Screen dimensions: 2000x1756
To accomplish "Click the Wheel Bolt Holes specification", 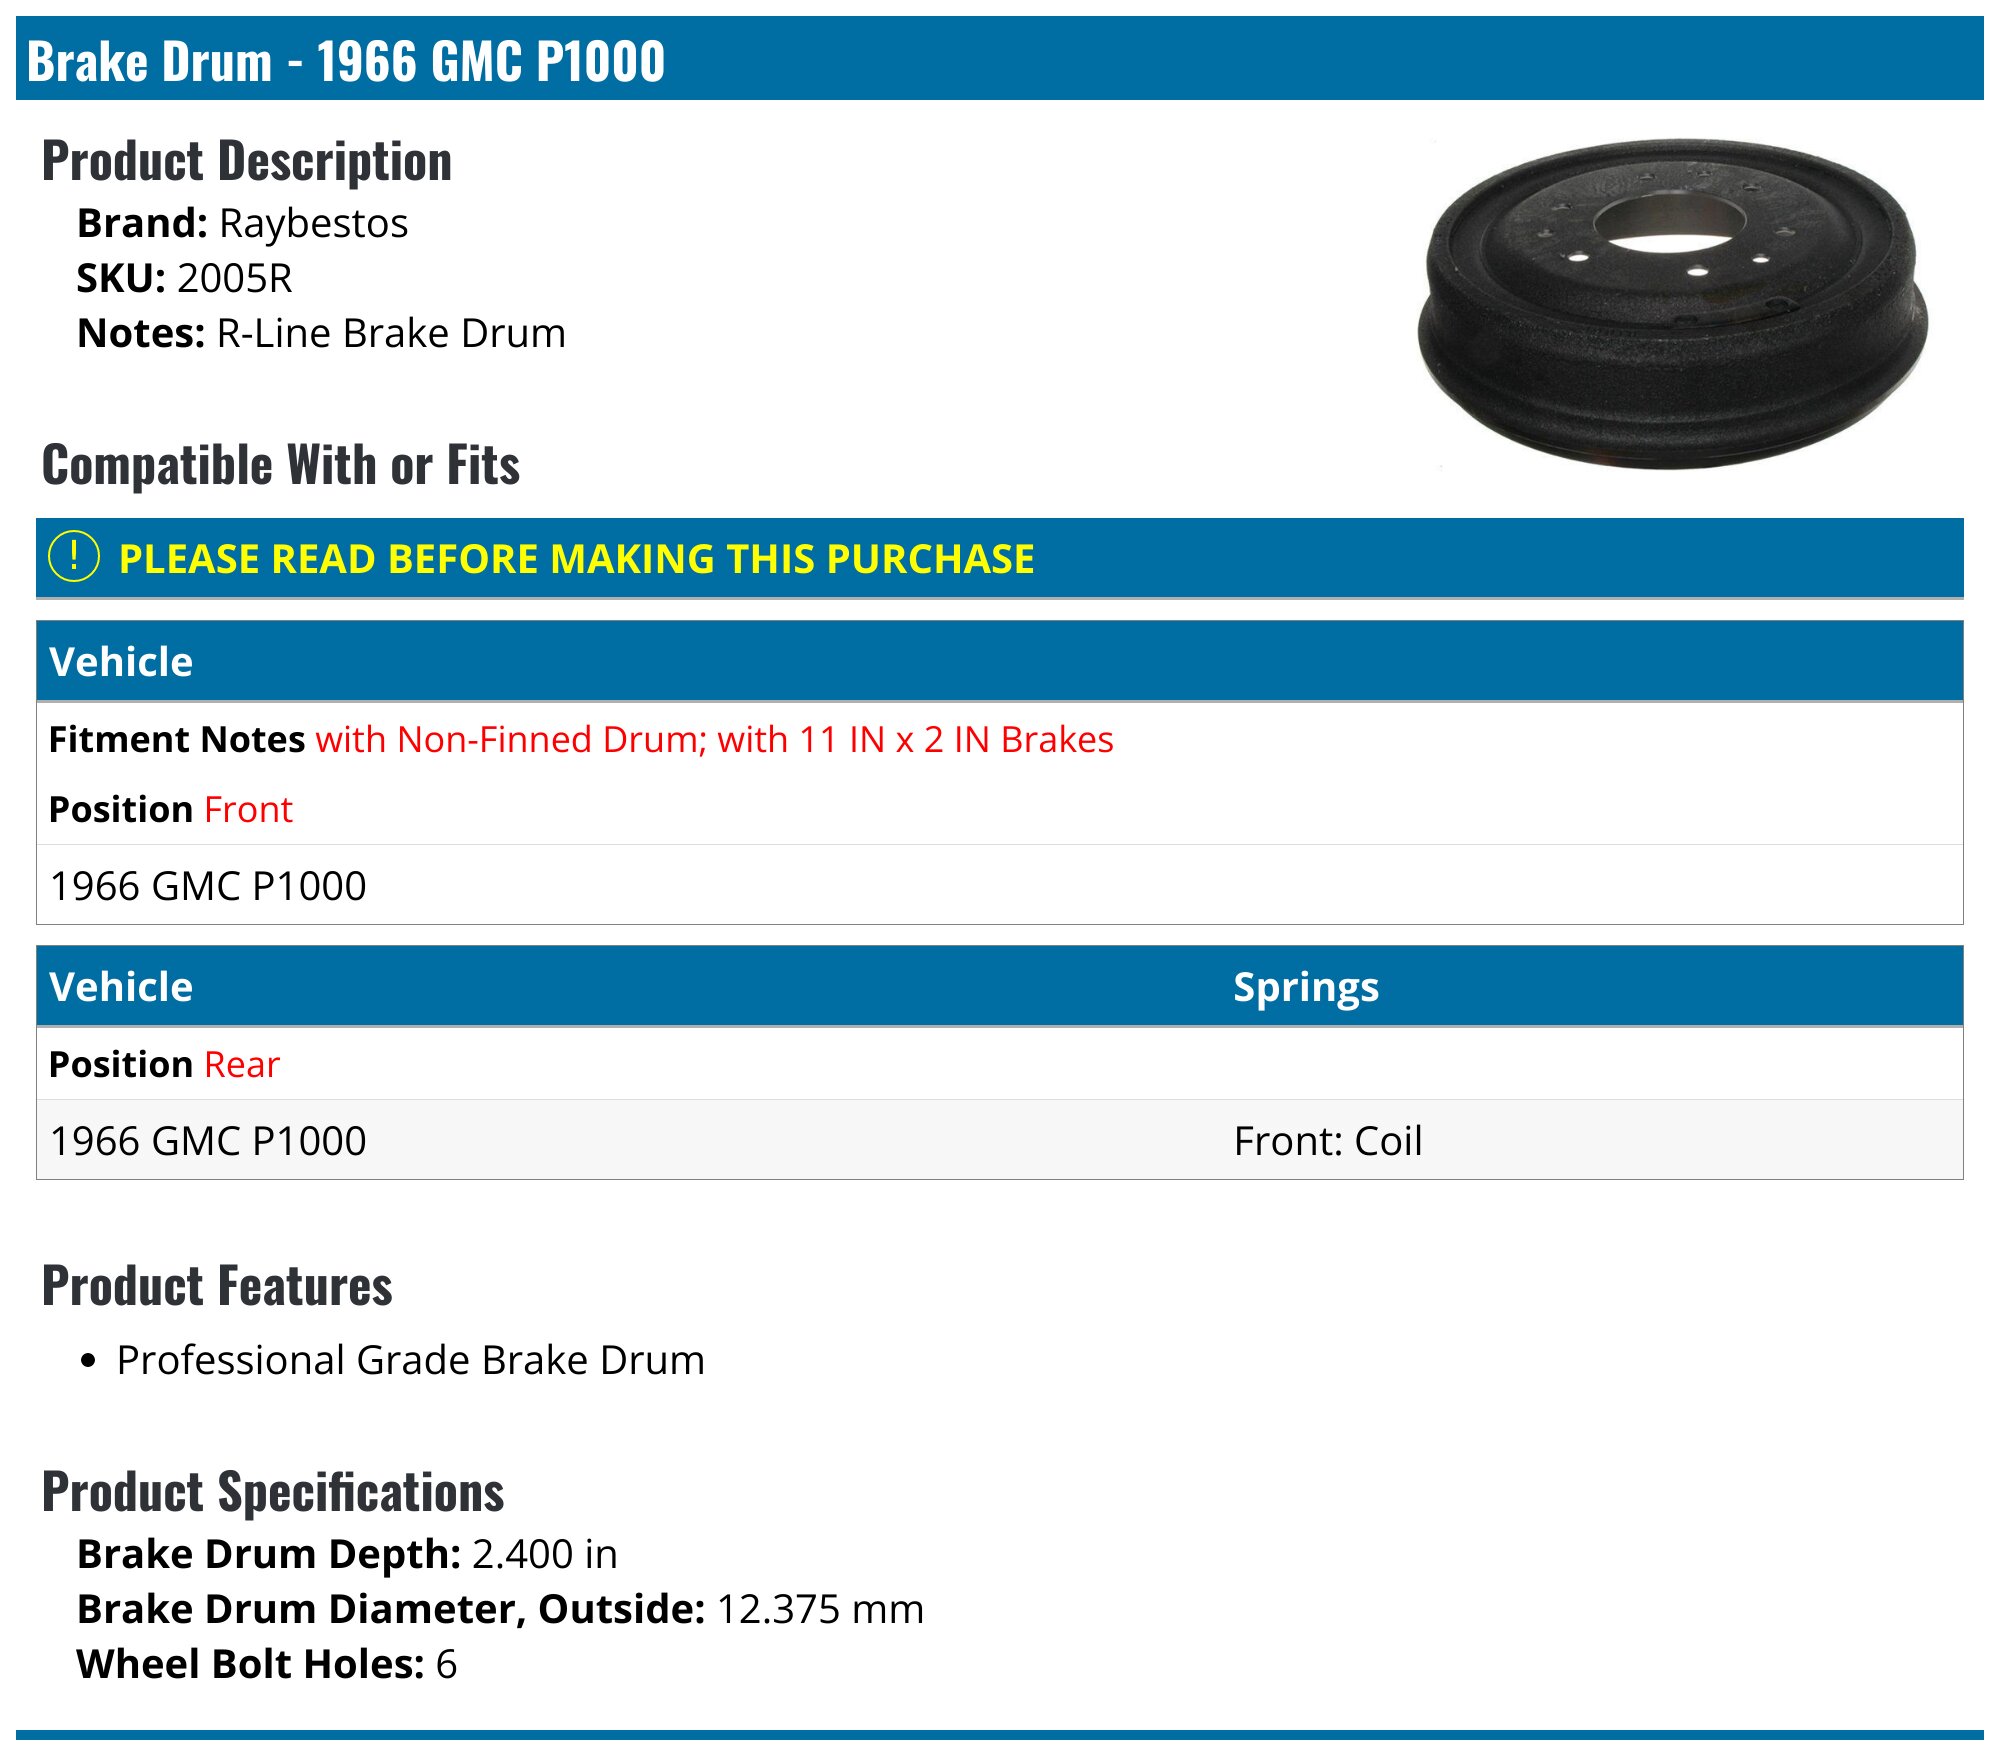I will pyautogui.click(x=267, y=1664).
